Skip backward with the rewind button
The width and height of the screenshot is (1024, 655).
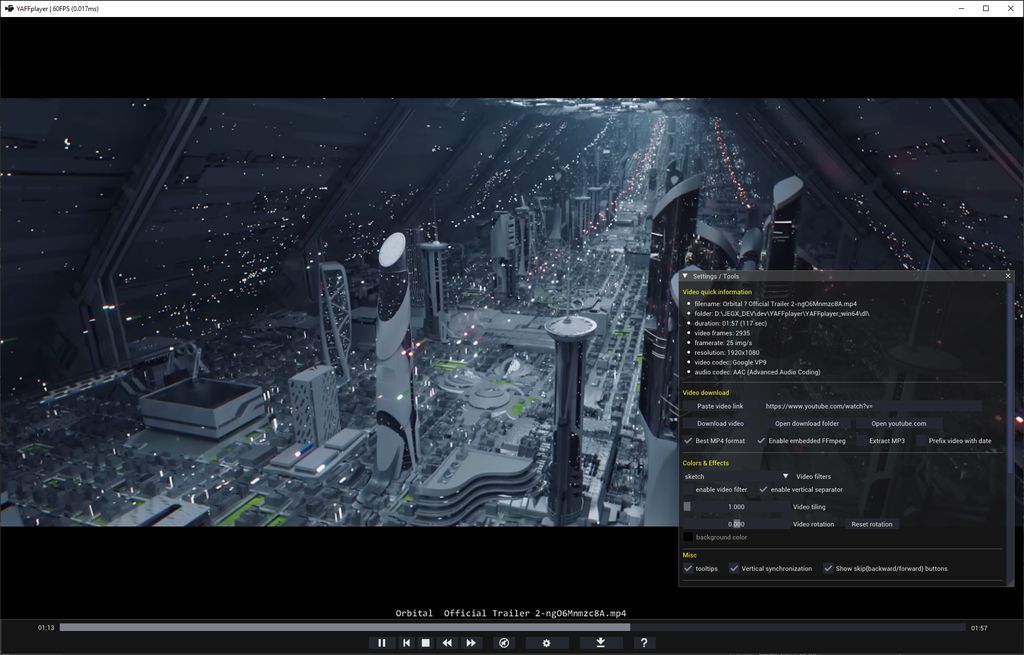[447, 643]
